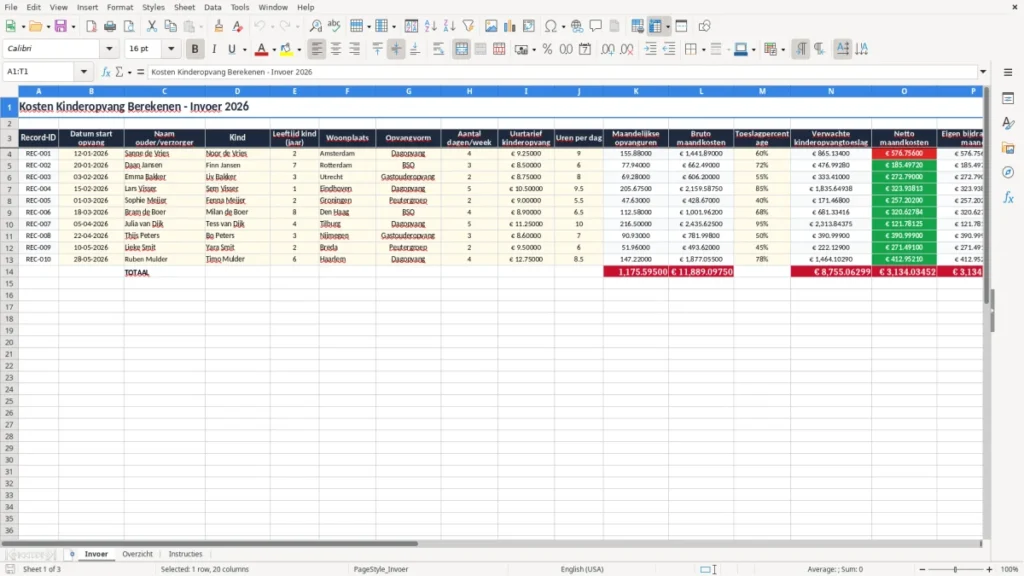Toggle Center Horizontally alignment
This screenshot has height=576, width=1024.
click(336, 49)
